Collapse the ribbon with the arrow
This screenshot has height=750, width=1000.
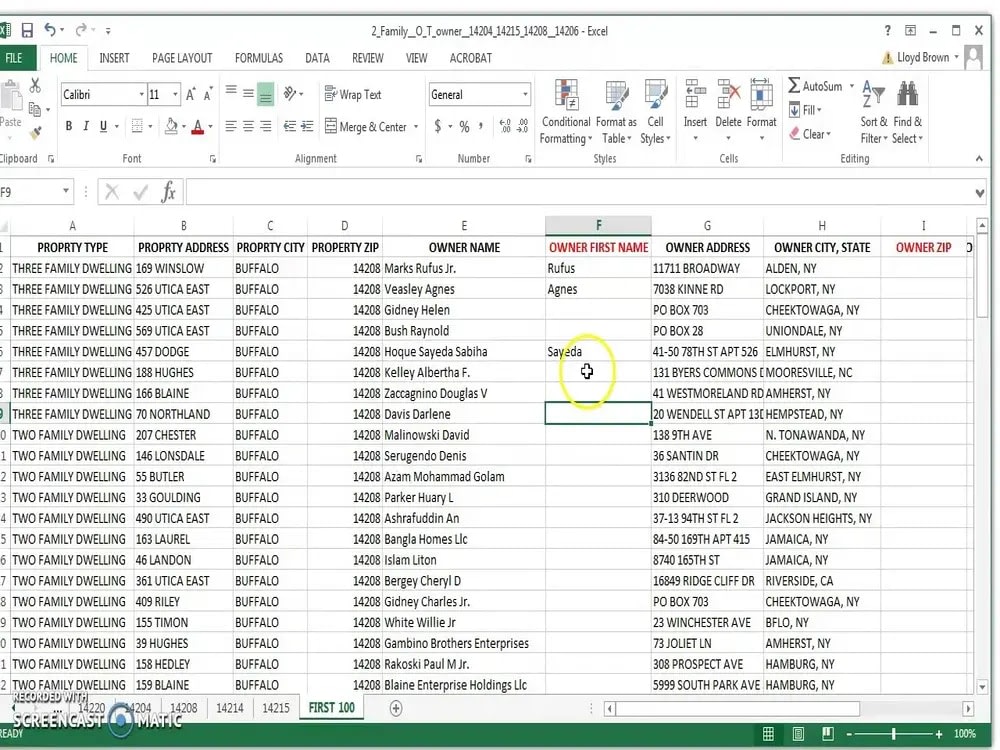point(979,158)
